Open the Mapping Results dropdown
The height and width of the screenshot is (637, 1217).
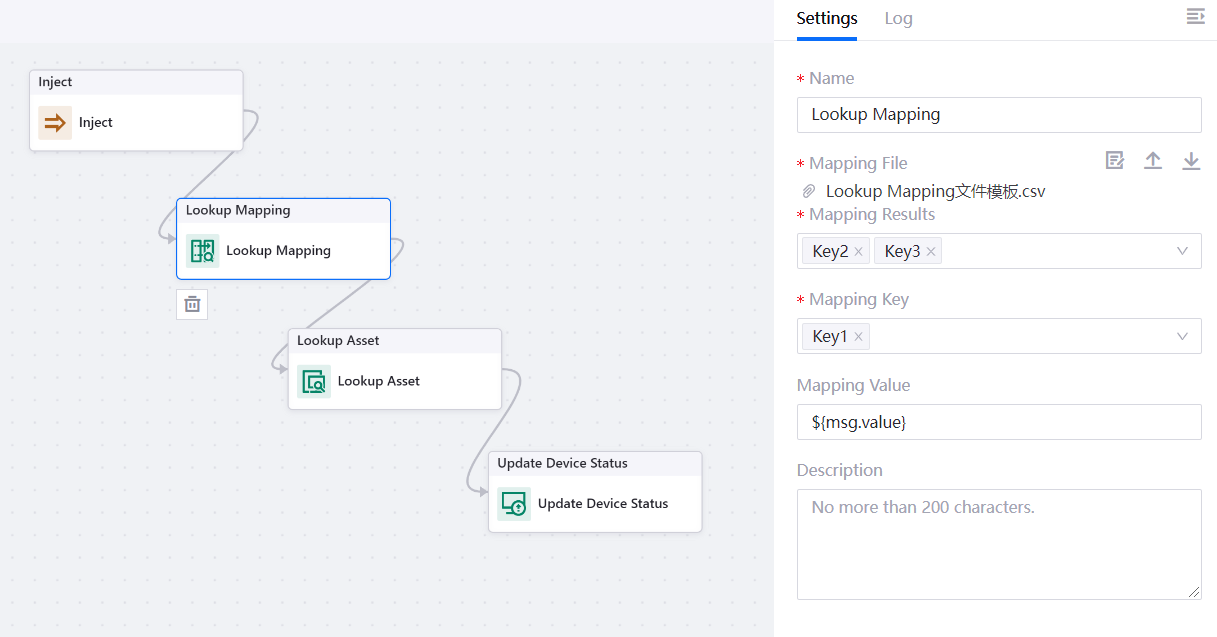coord(1182,251)
